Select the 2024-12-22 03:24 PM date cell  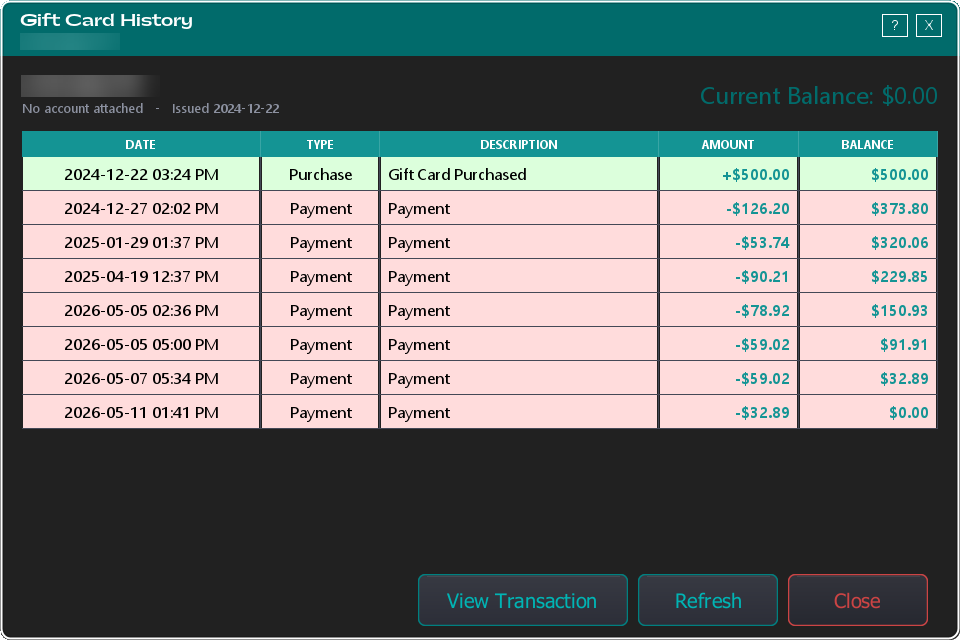[x=141, y=175]
